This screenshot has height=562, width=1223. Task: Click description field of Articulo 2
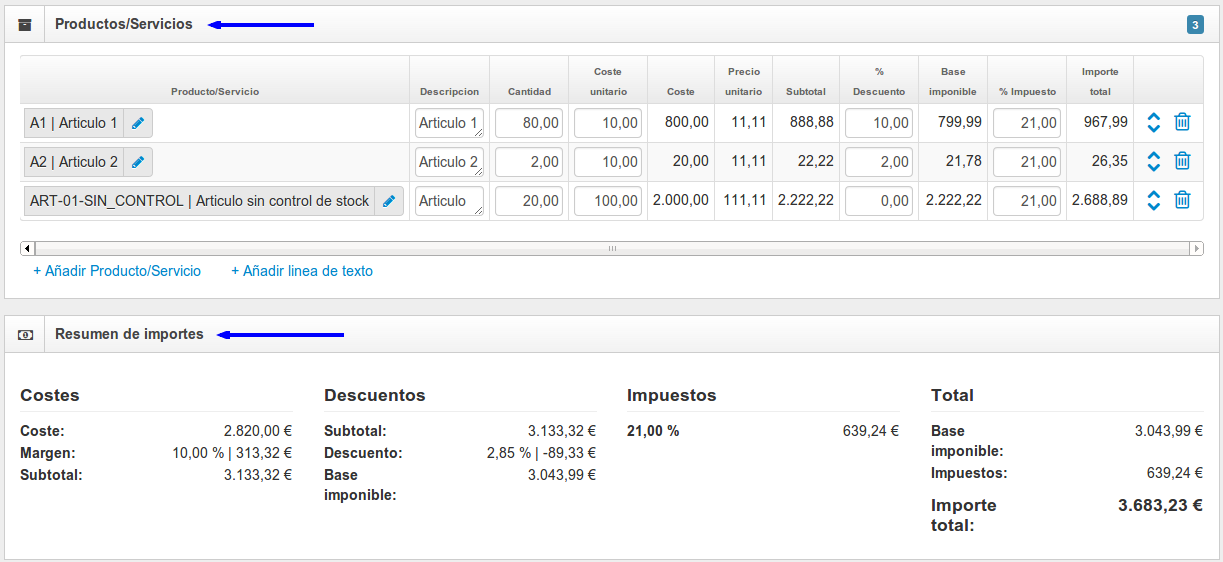(x=449, y=162)
